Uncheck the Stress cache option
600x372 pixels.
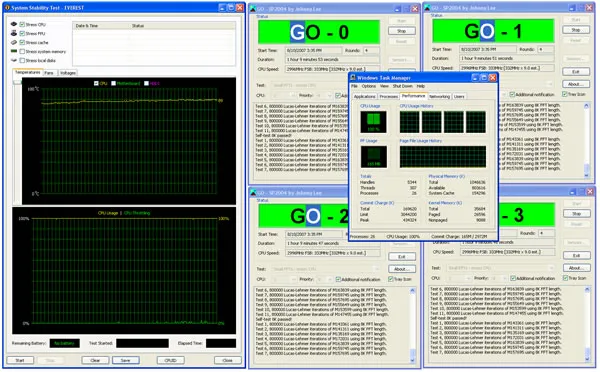pos(22,42)
